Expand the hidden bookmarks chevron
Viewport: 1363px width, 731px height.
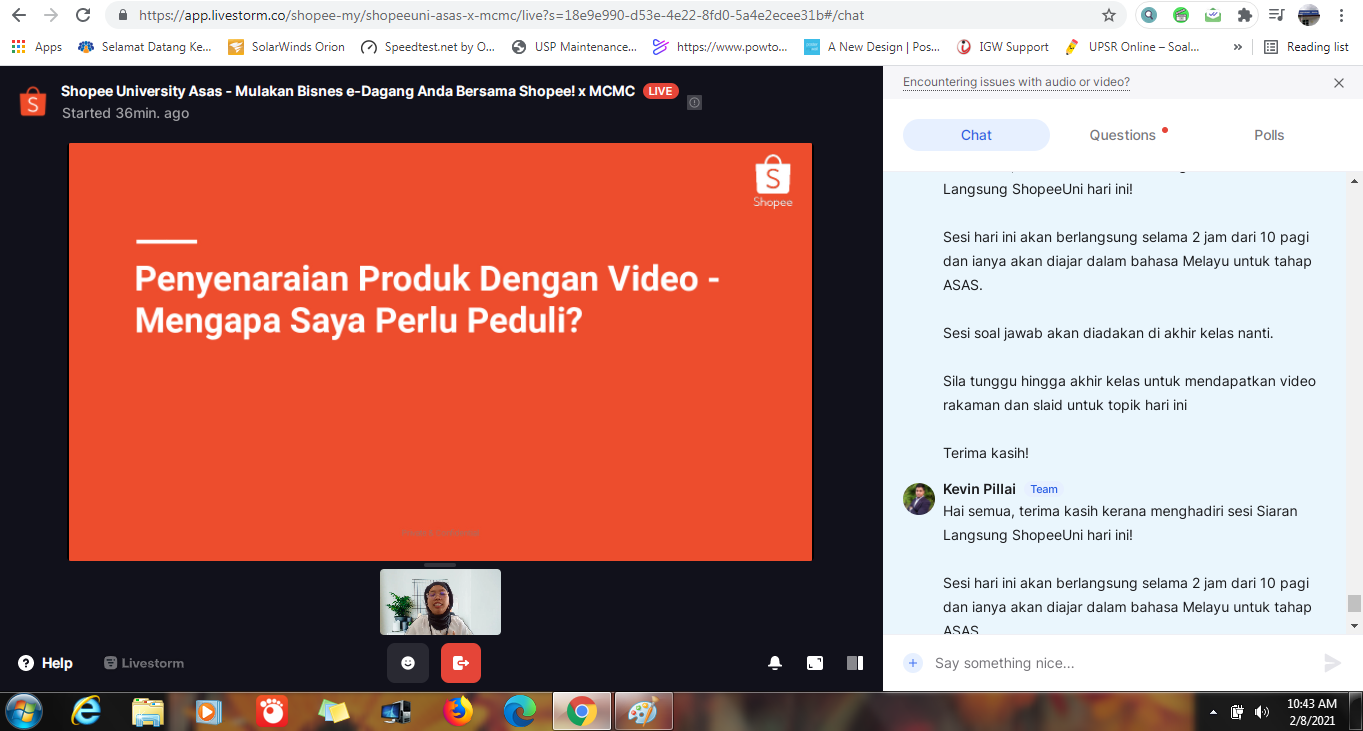(x=1238, y=47)
